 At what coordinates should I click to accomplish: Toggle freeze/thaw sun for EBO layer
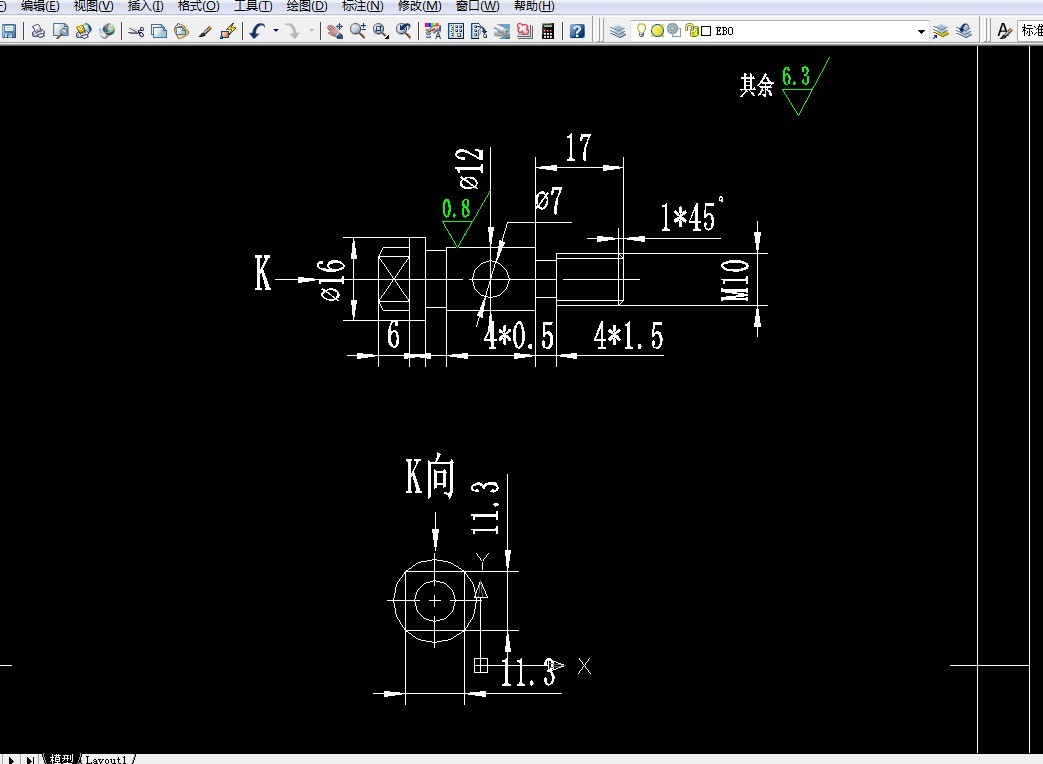click(x=657, y=31)
